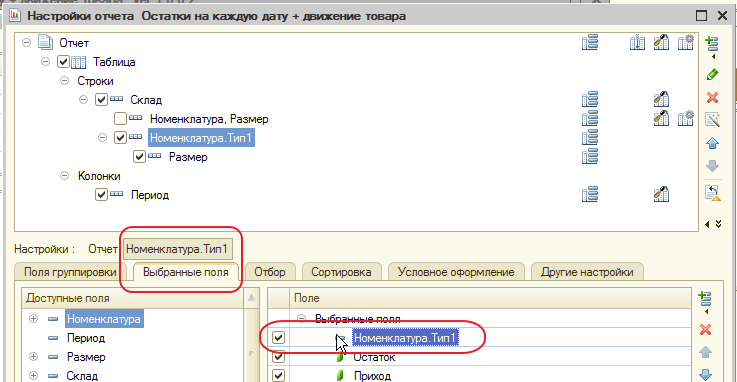This screenshot has width=737, height=382.
Task: Click the Поле column header
Action: [x=490, y=298]
